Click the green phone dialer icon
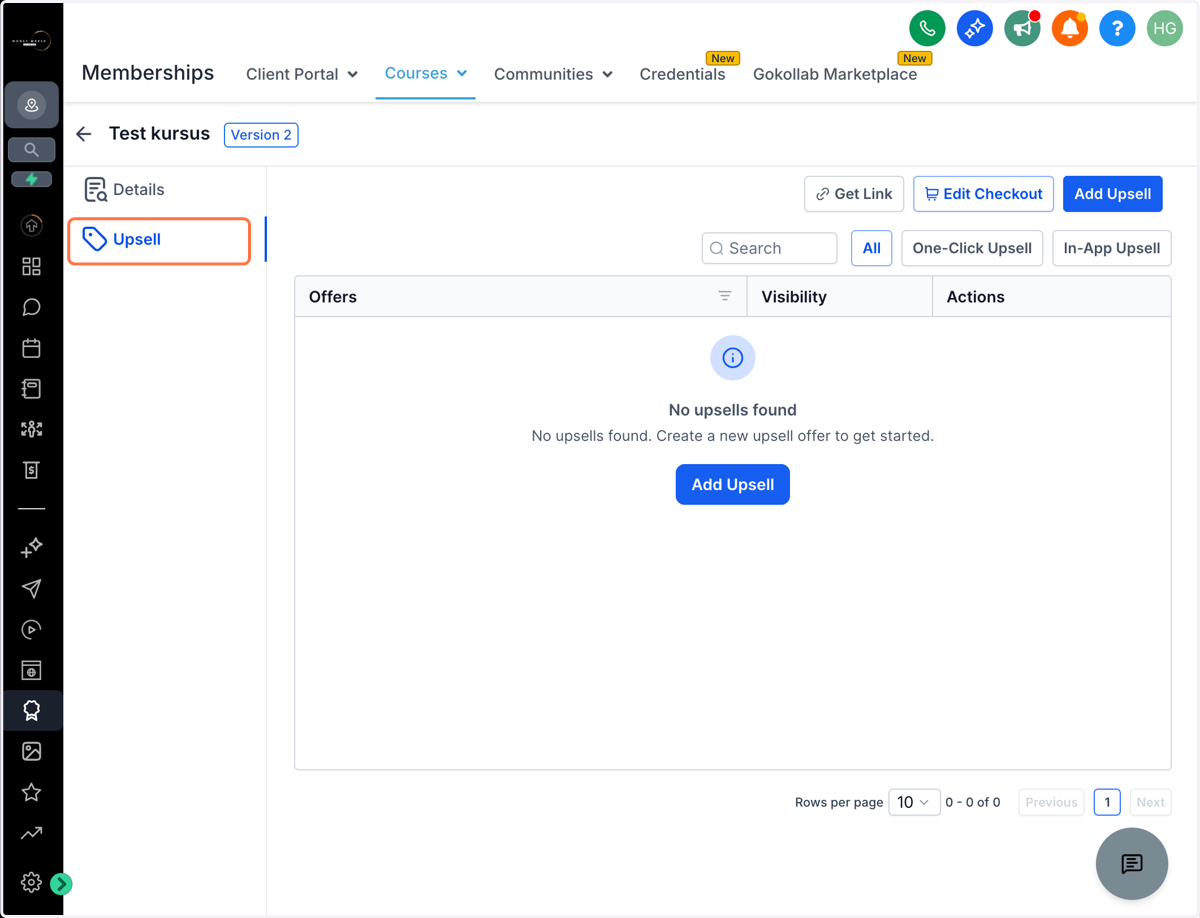The width and height of the screenshot is (1200, 918). (x=927, y=28)
